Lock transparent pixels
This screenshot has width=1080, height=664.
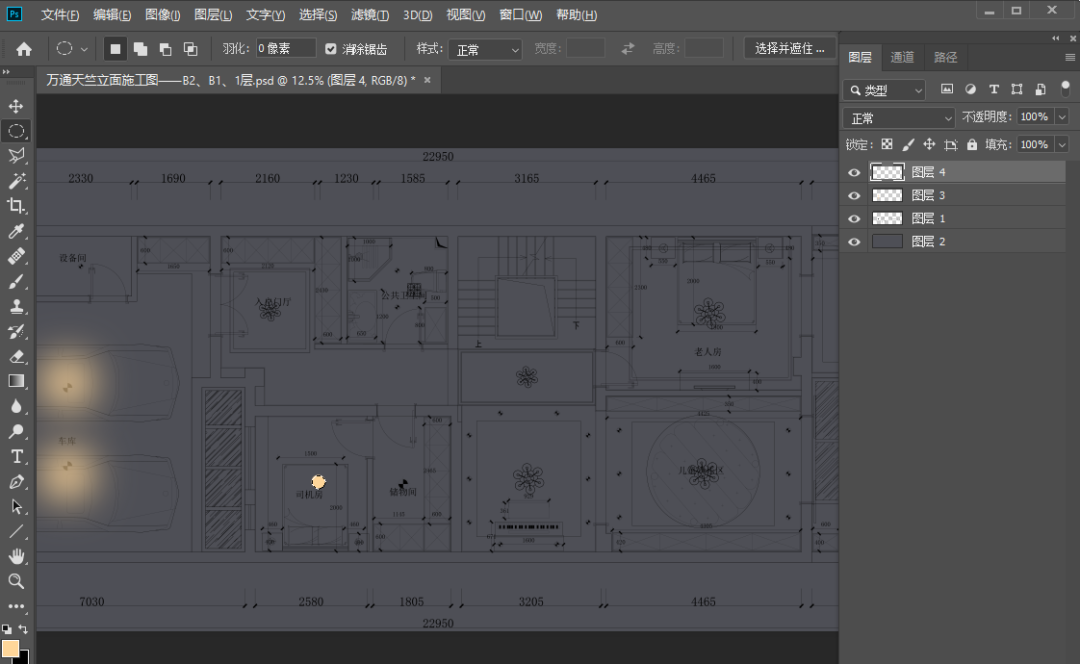(887, 145)
